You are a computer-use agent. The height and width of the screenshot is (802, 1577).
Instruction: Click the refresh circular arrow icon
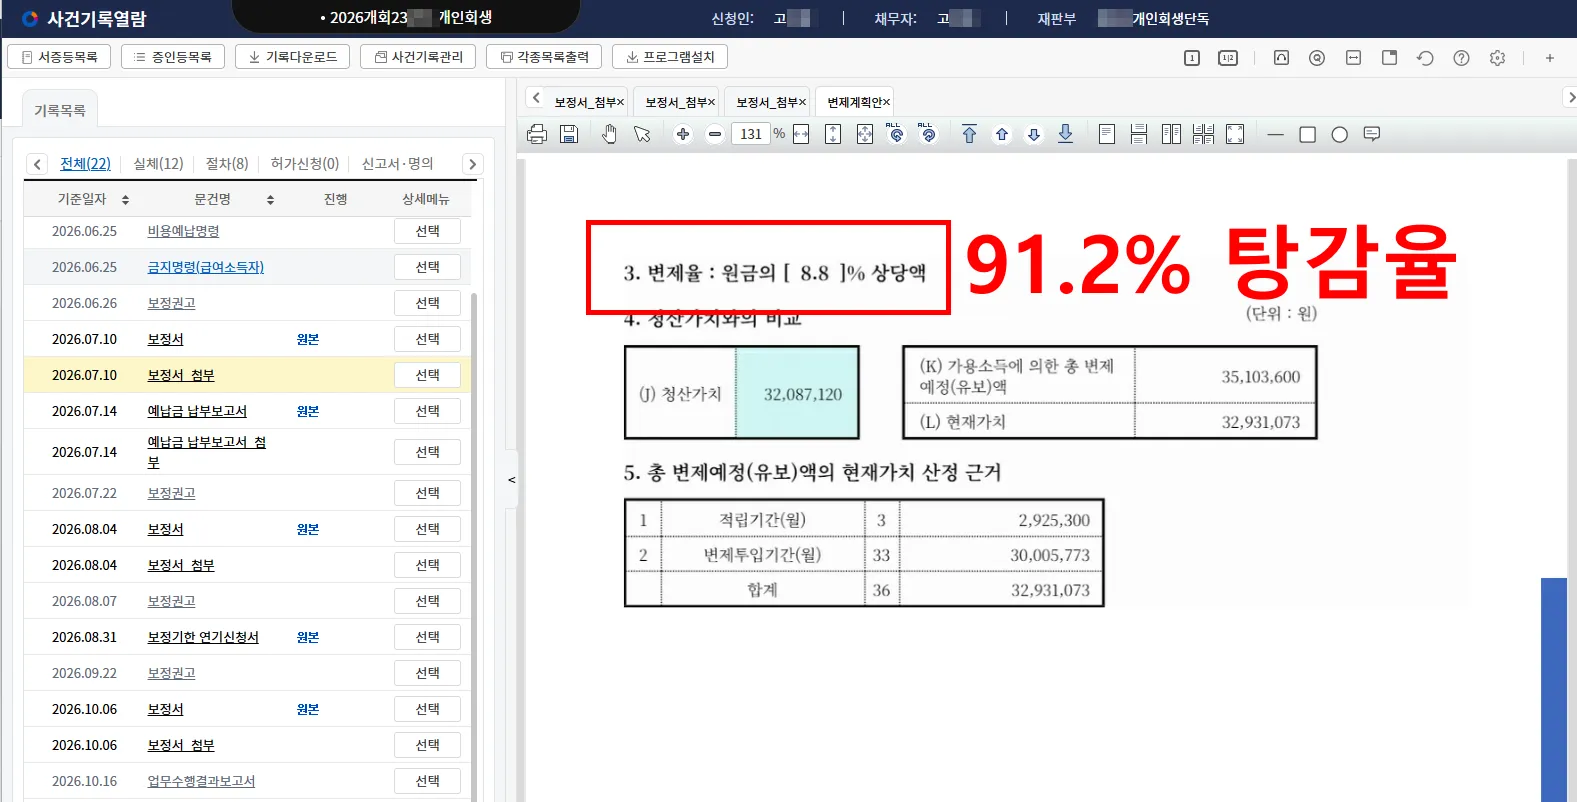[x=1425, y=58]
